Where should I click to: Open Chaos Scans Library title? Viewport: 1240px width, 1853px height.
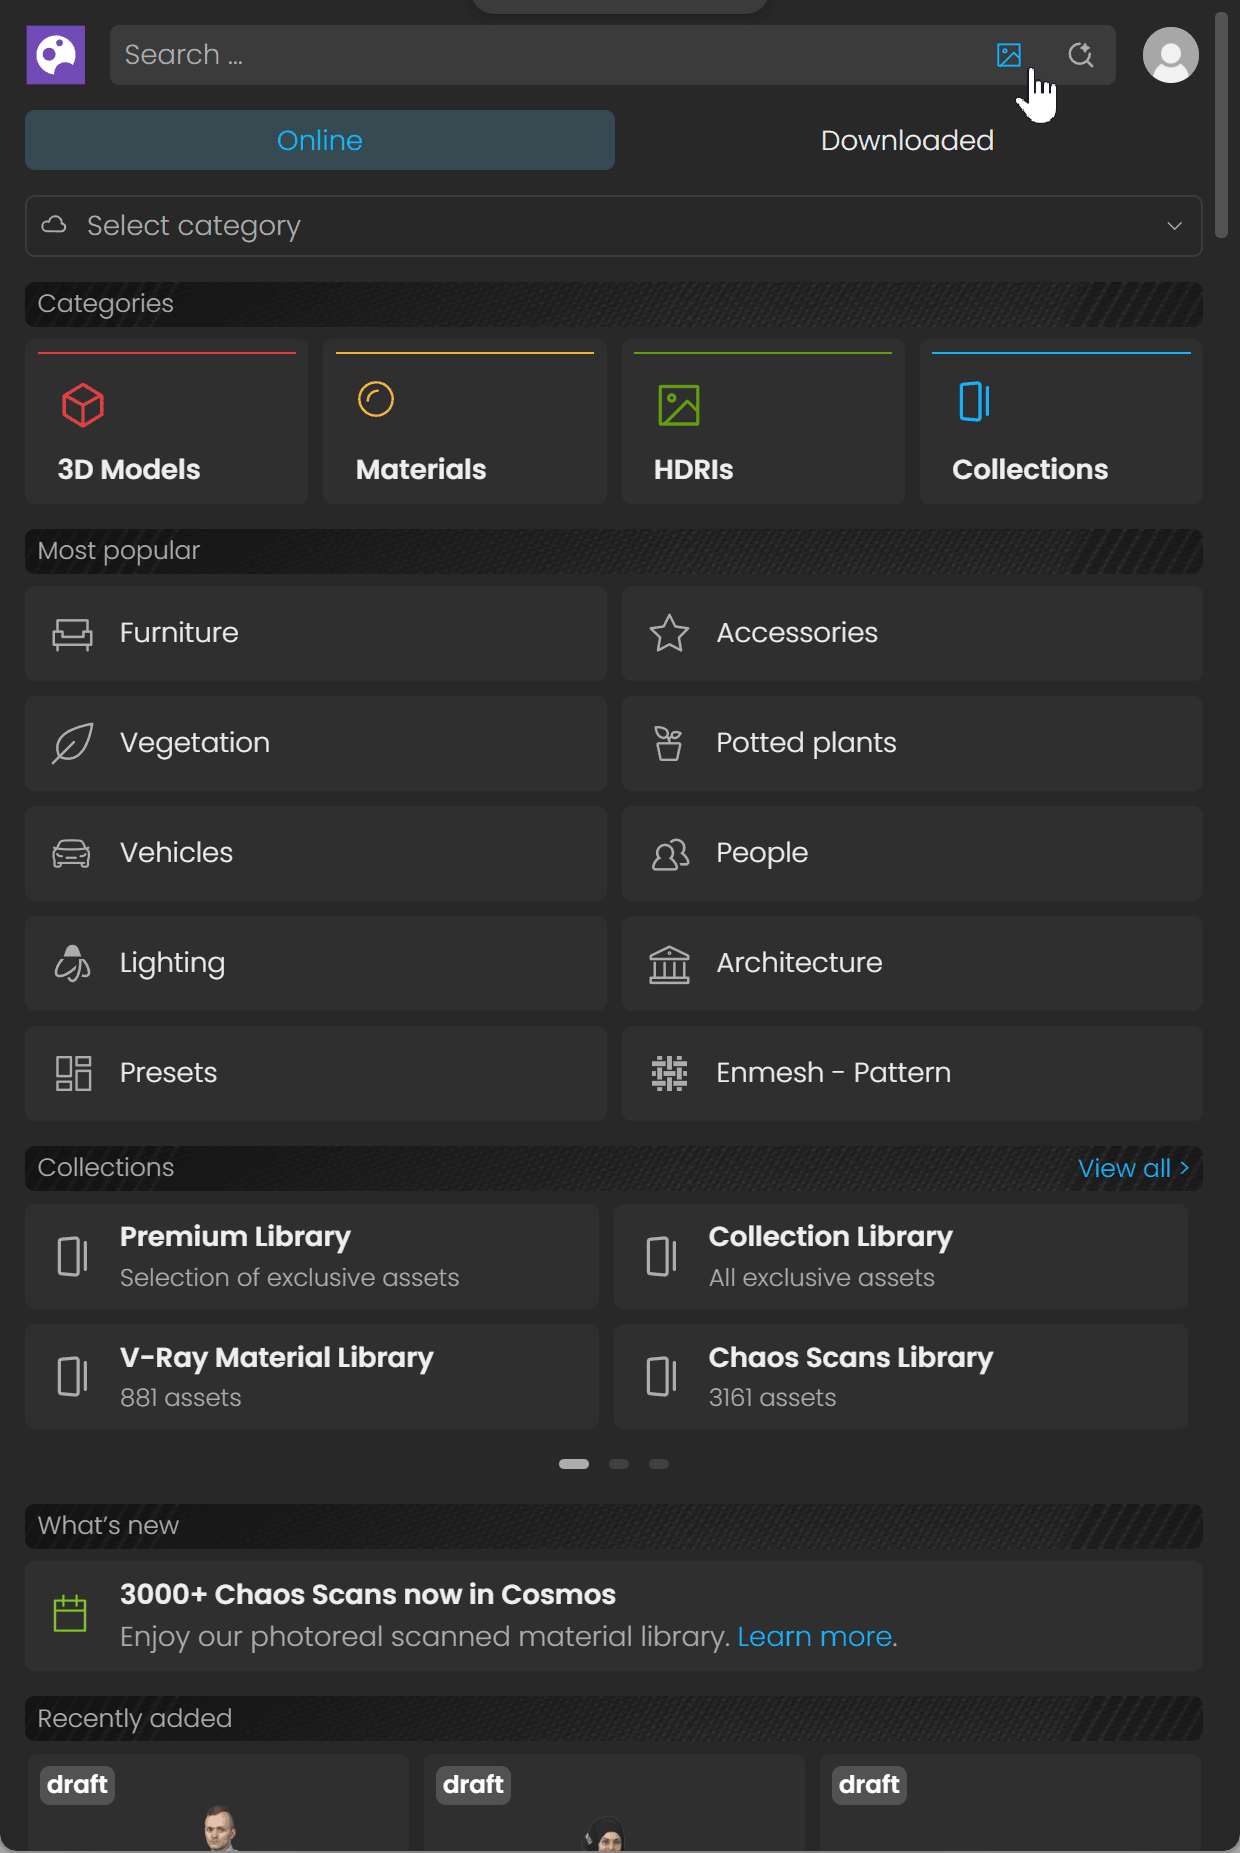click(x=851, y=1358)
